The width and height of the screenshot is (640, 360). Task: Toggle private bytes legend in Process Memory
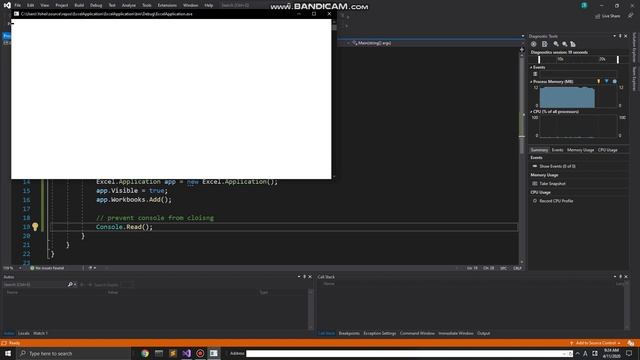pos(615,82)
